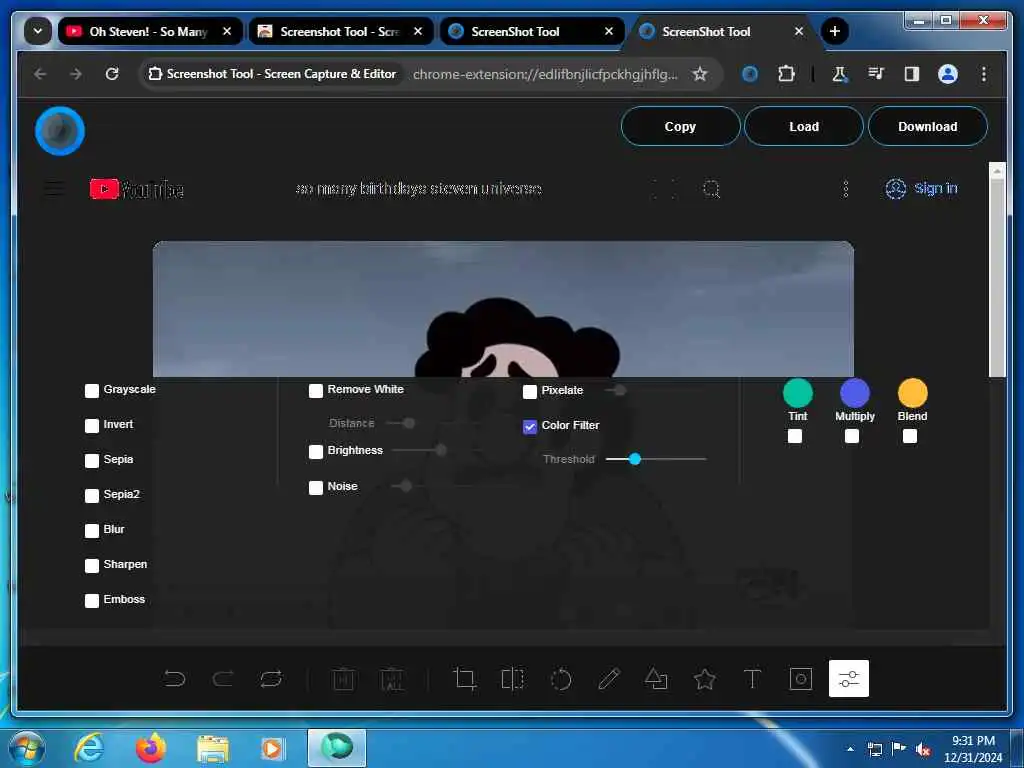Screen dimensions: 1024x768
Task: Click the purple Multiply color swatch
Action: pos(854,393)
